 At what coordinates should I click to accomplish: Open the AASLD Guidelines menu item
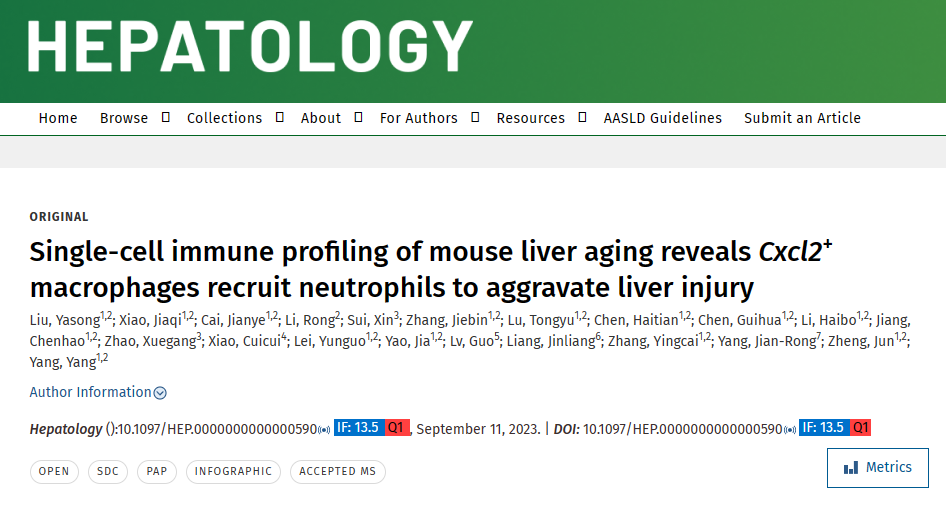tap(662, 118)
